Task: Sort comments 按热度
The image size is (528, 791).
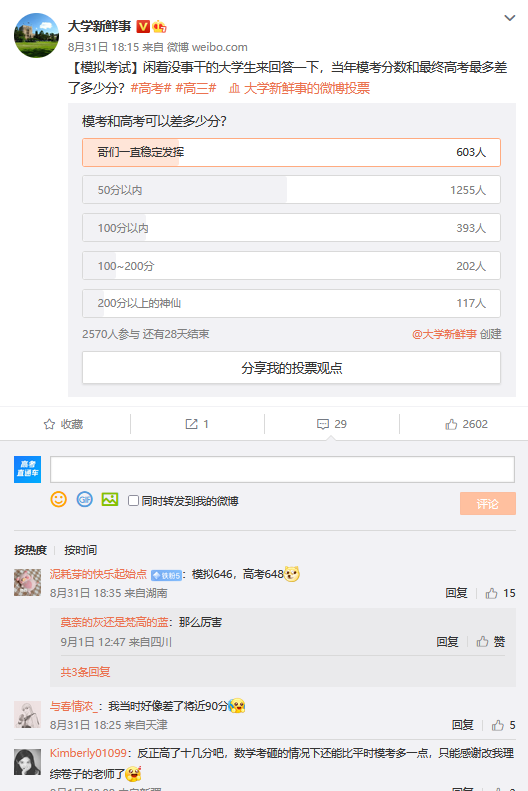Action: pos(30,550)
